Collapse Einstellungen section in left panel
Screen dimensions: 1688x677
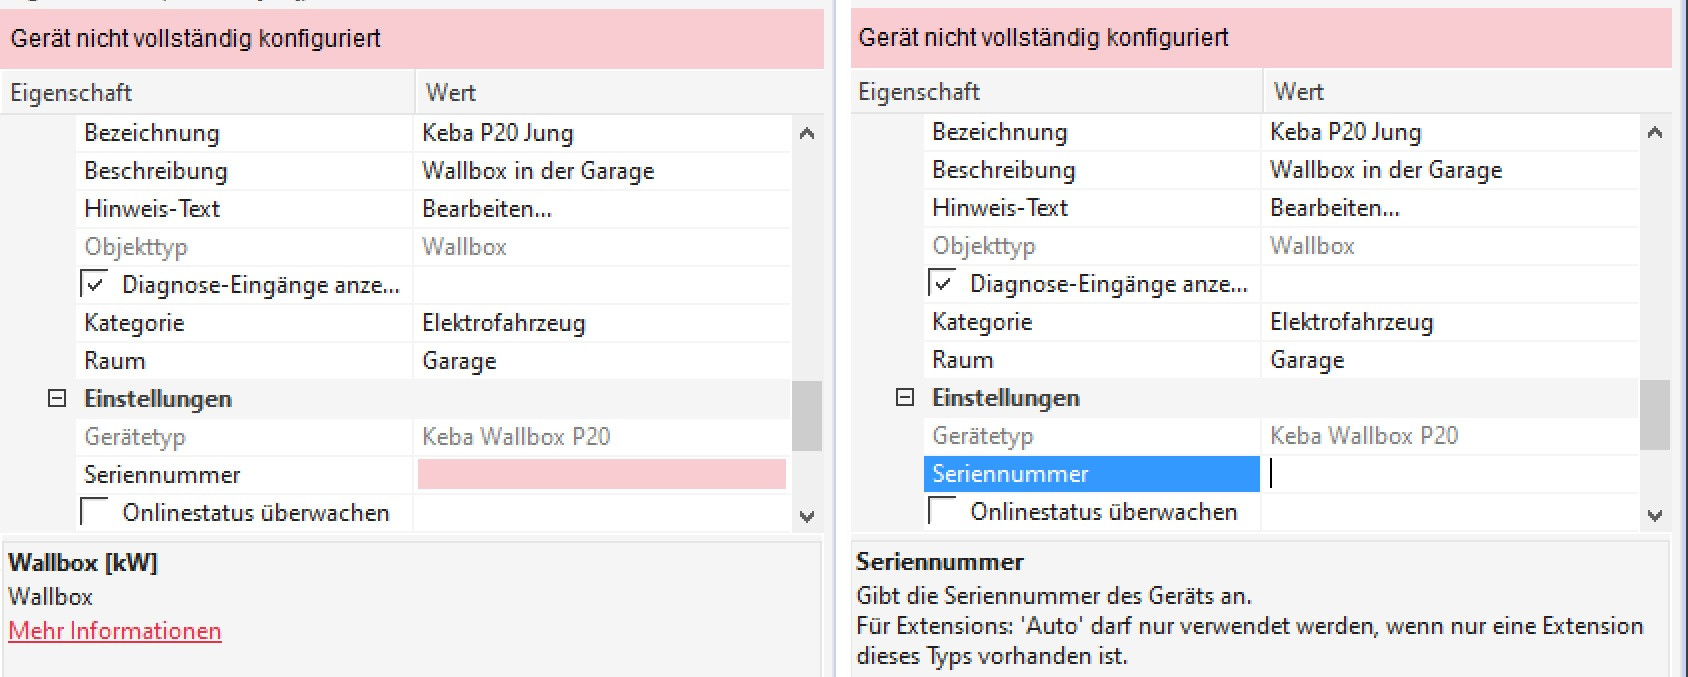(57, 398)
